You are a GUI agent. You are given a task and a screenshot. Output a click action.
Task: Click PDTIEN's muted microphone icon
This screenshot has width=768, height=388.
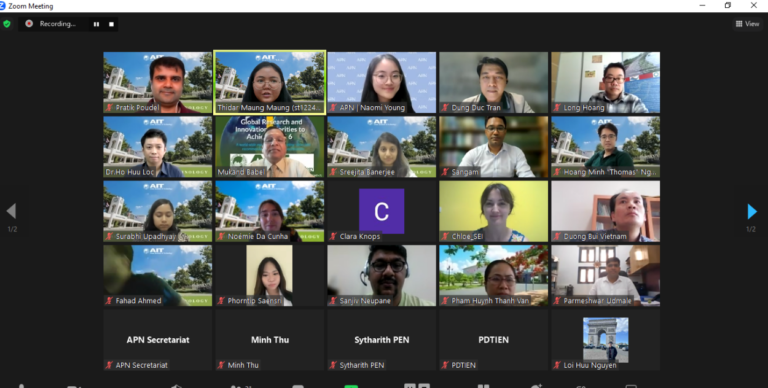tap(445, 365)
